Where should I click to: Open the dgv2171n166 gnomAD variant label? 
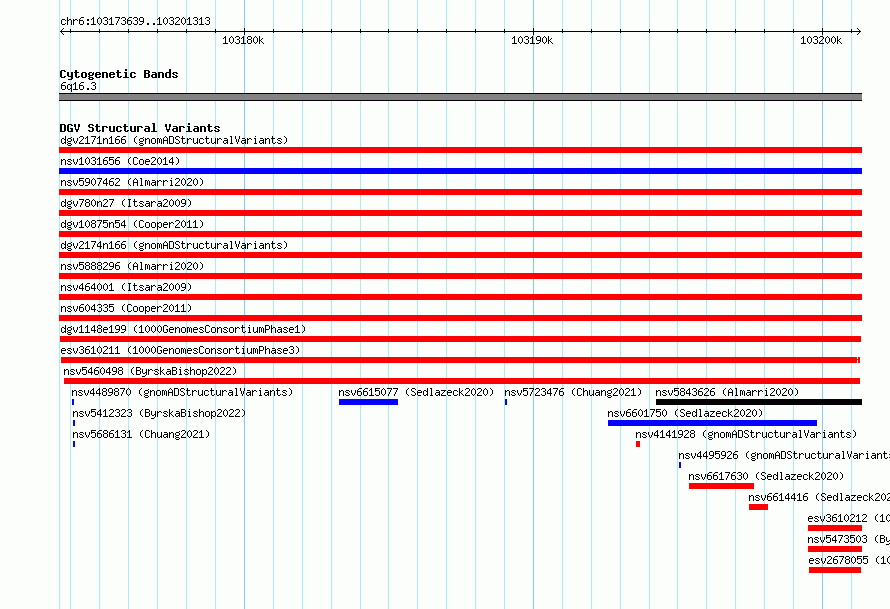pyautogui.click(x=174, y=140)
